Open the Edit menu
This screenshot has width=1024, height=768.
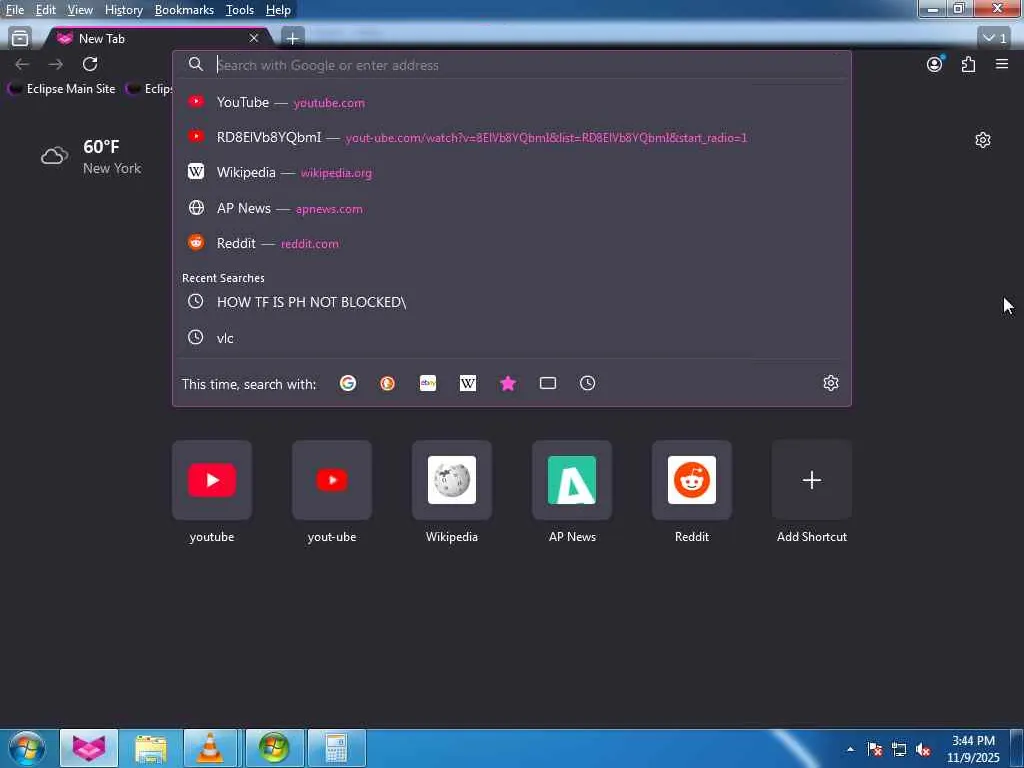click(45, 10)
